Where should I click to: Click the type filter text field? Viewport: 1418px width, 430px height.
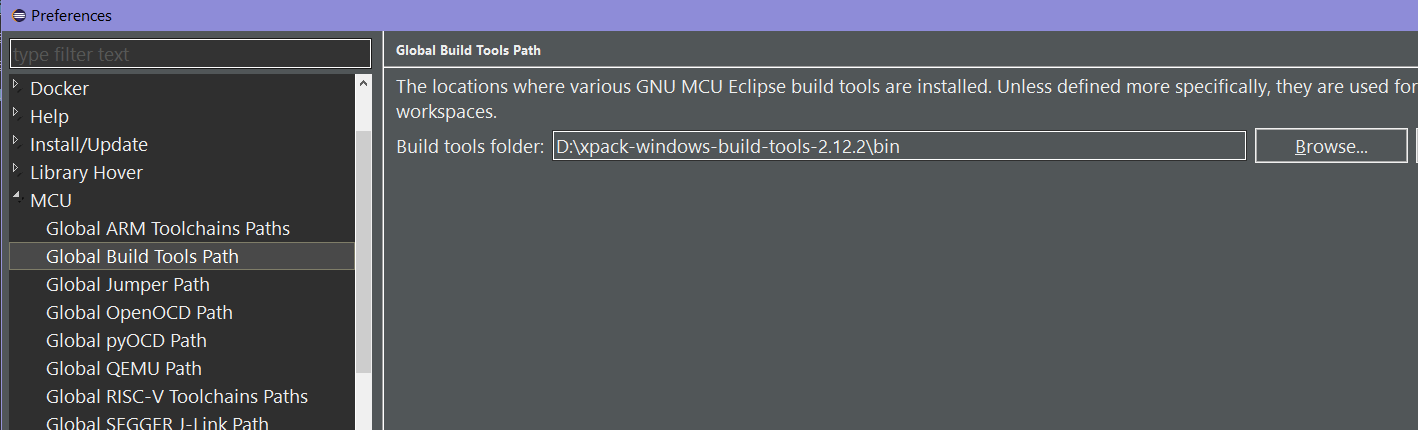click(190, 54)
